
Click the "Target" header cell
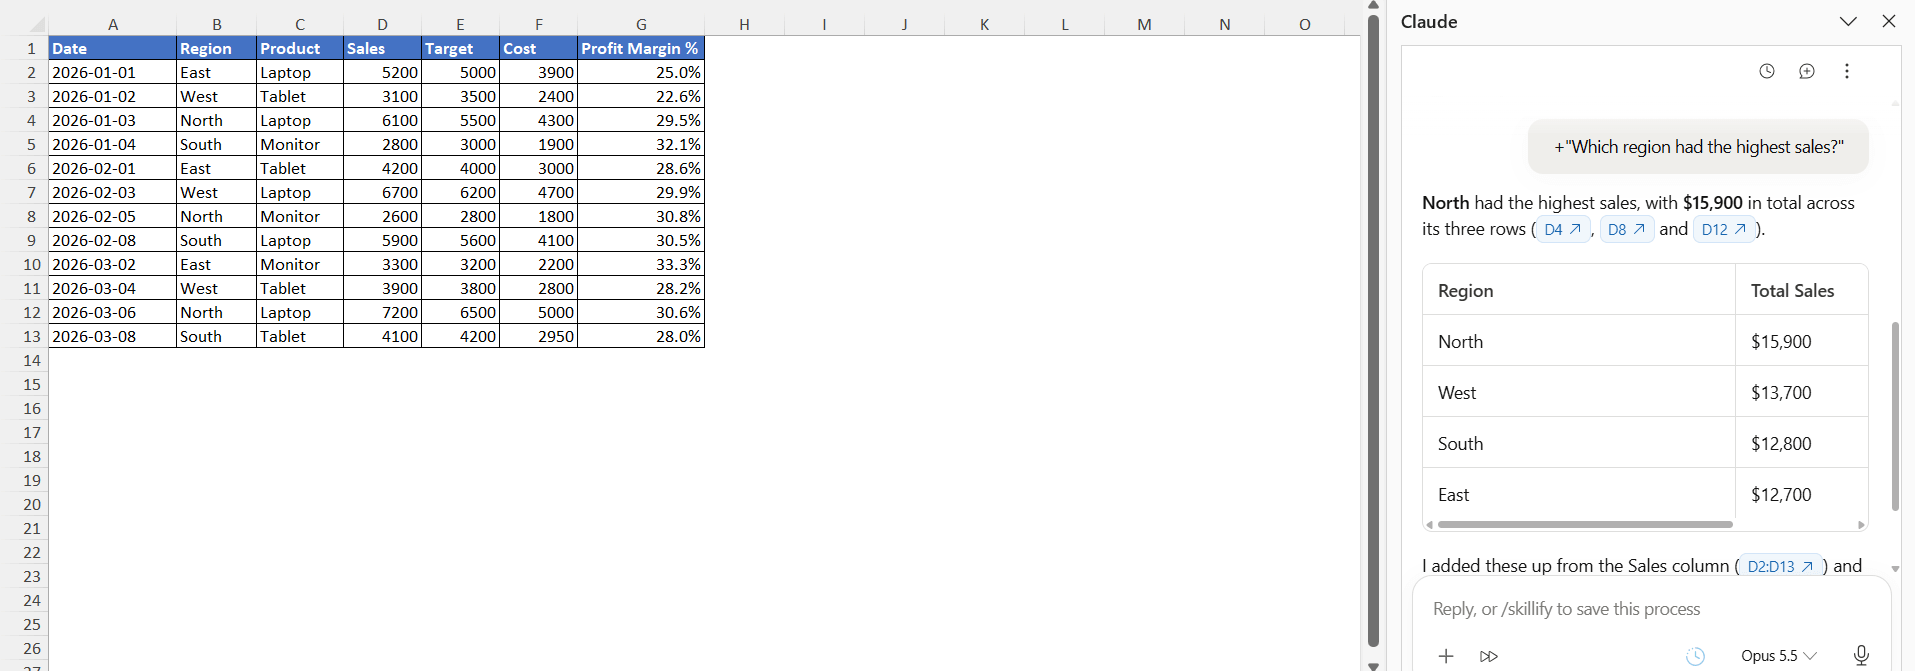(460, 48)
